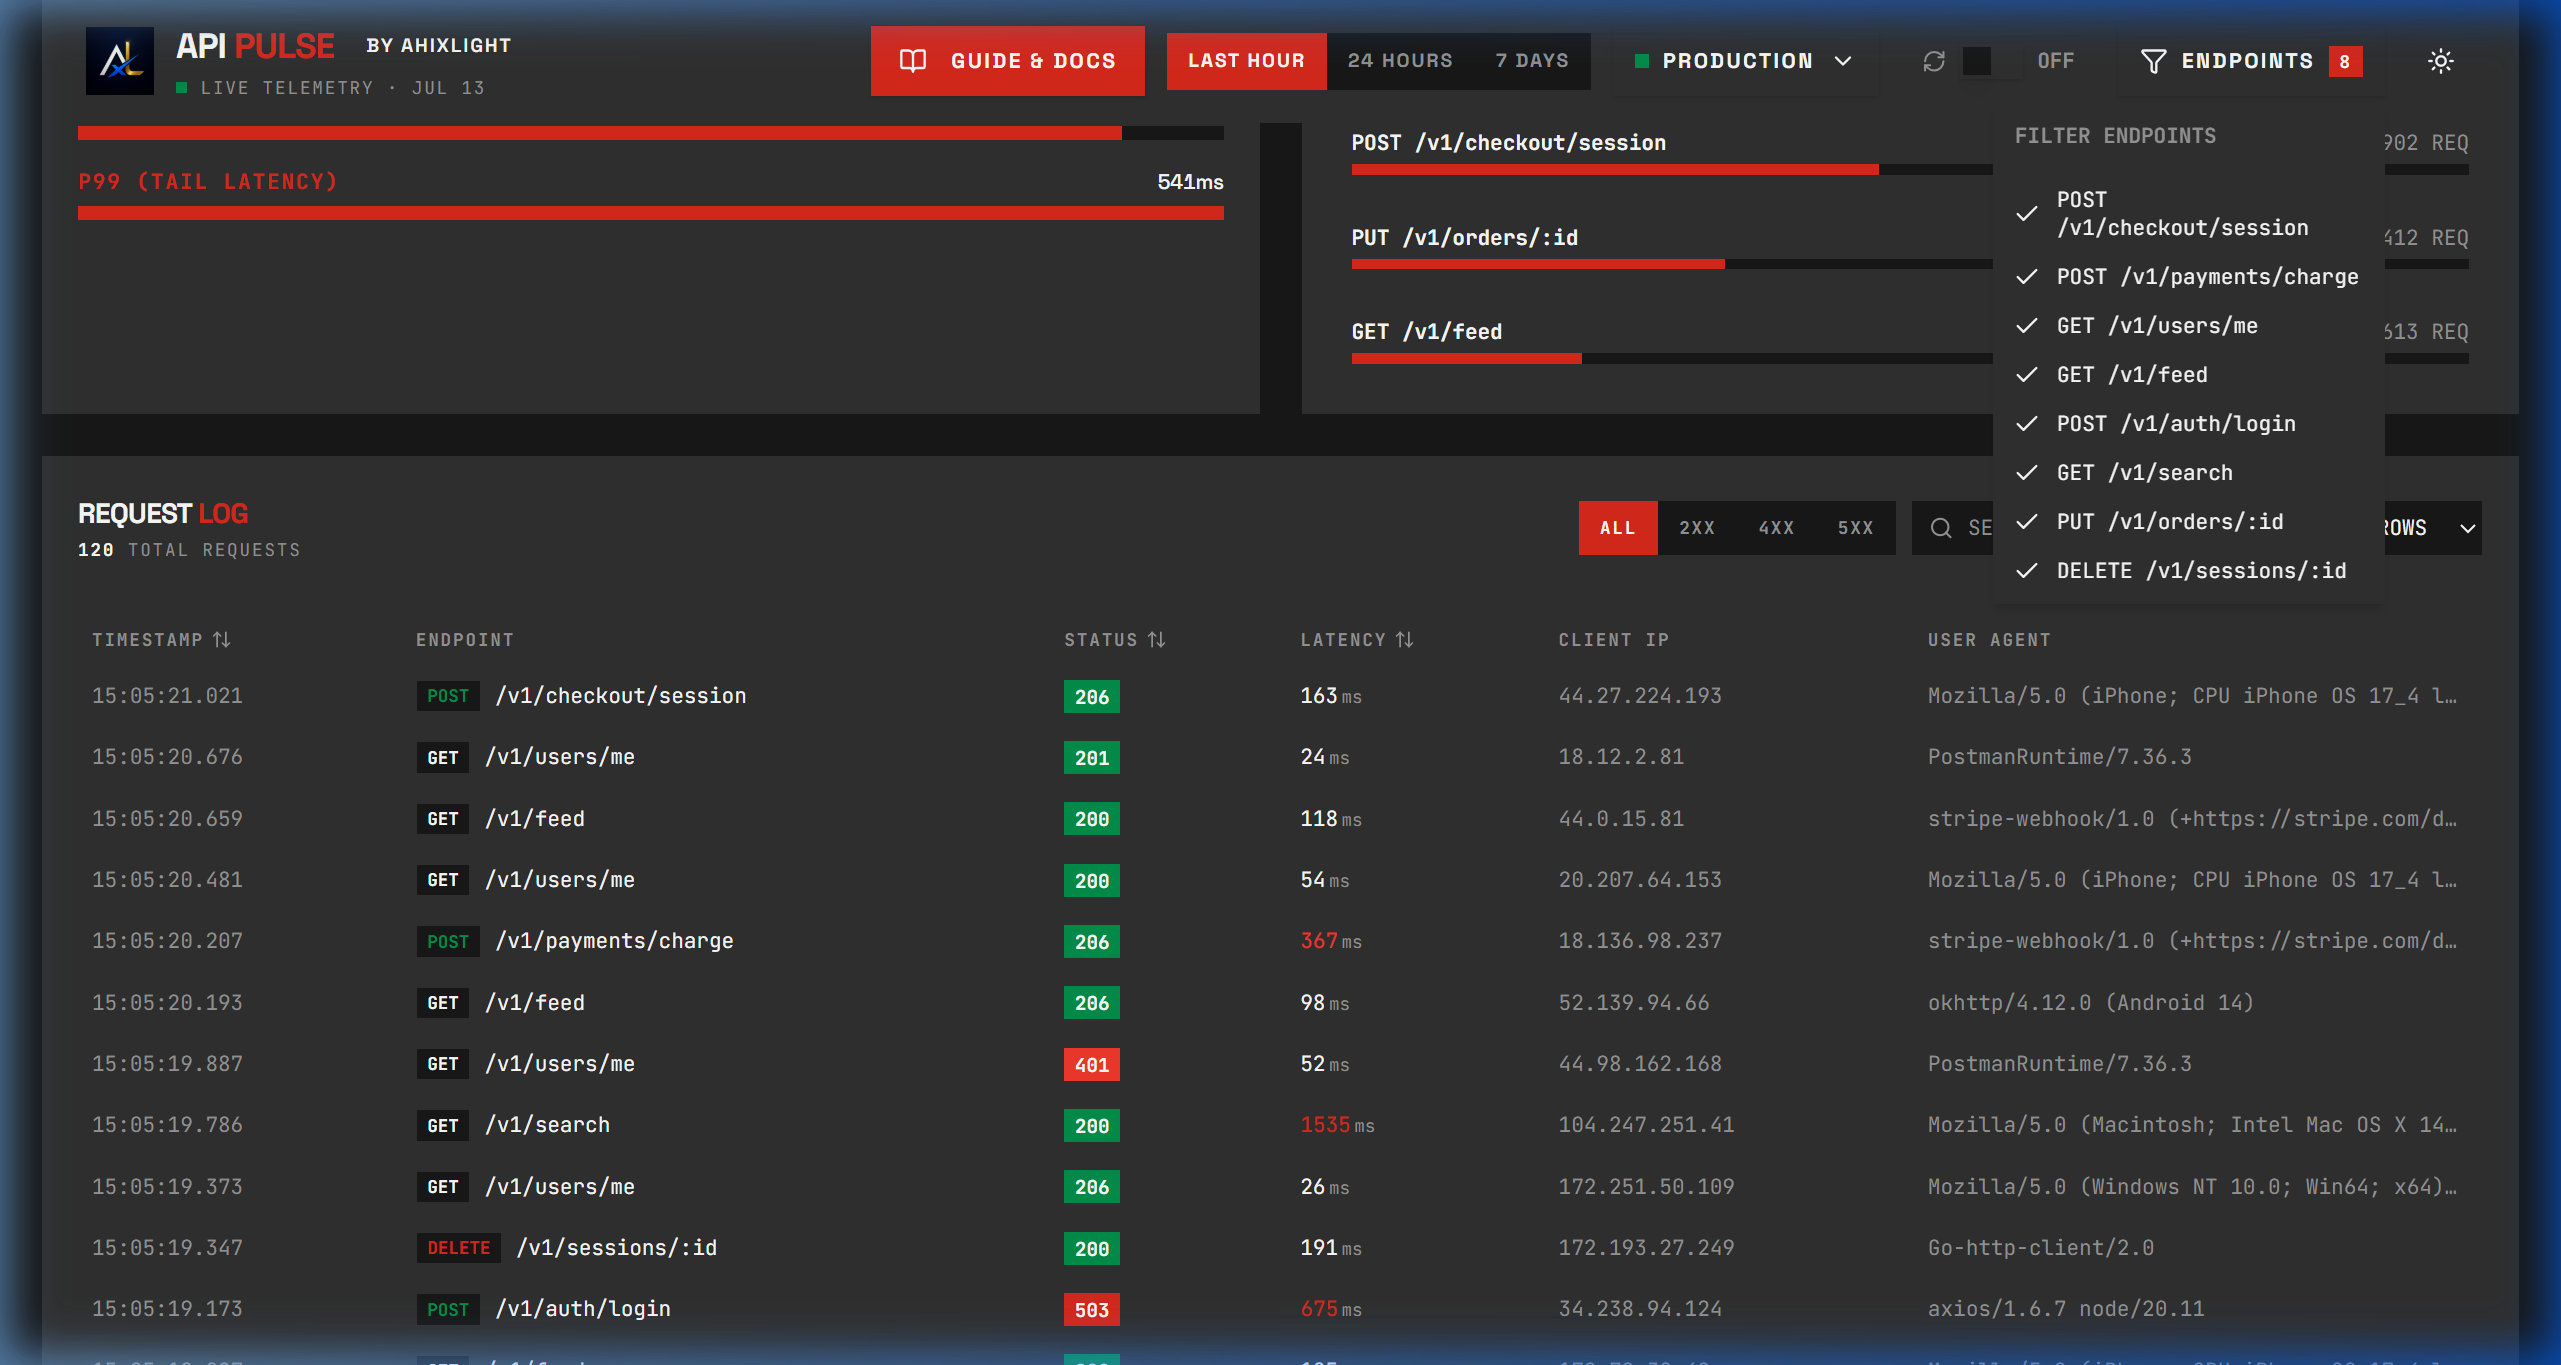Switch theme with the sun icon

(x=2441, y=61)
